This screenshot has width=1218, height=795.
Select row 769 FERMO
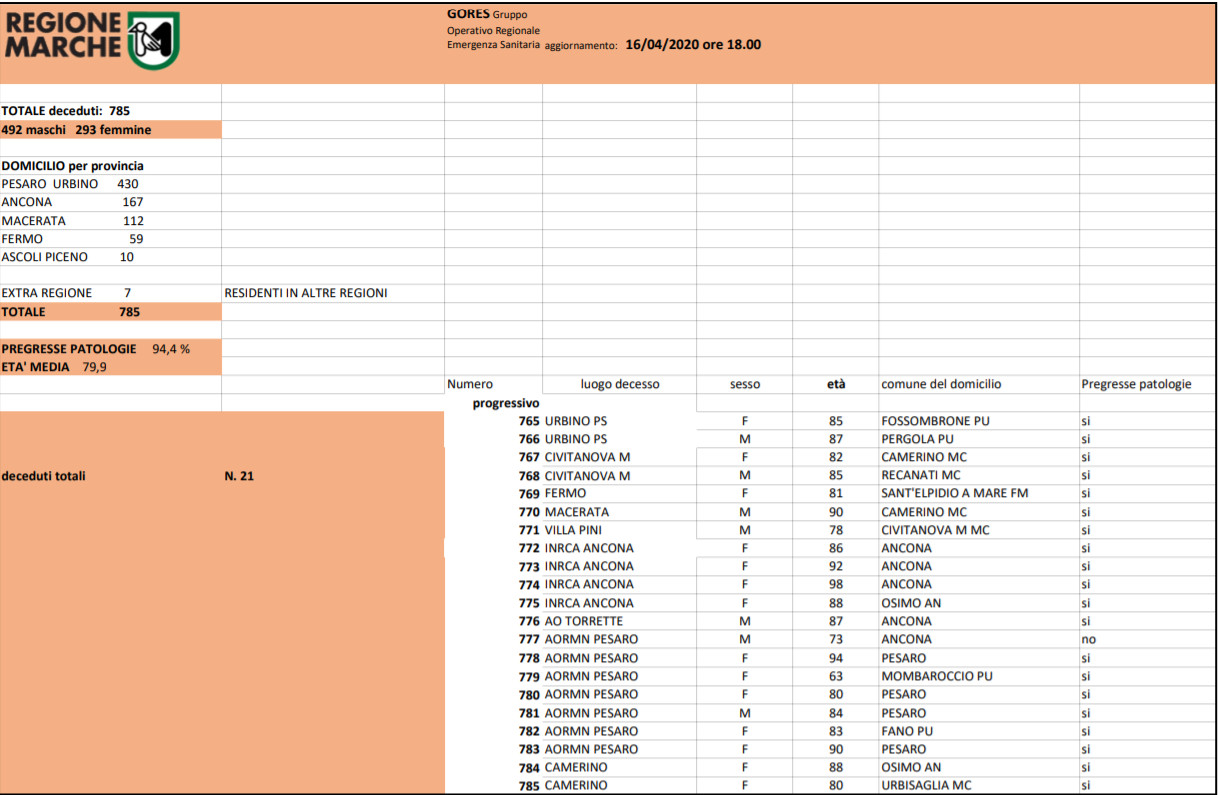[830, 493]
